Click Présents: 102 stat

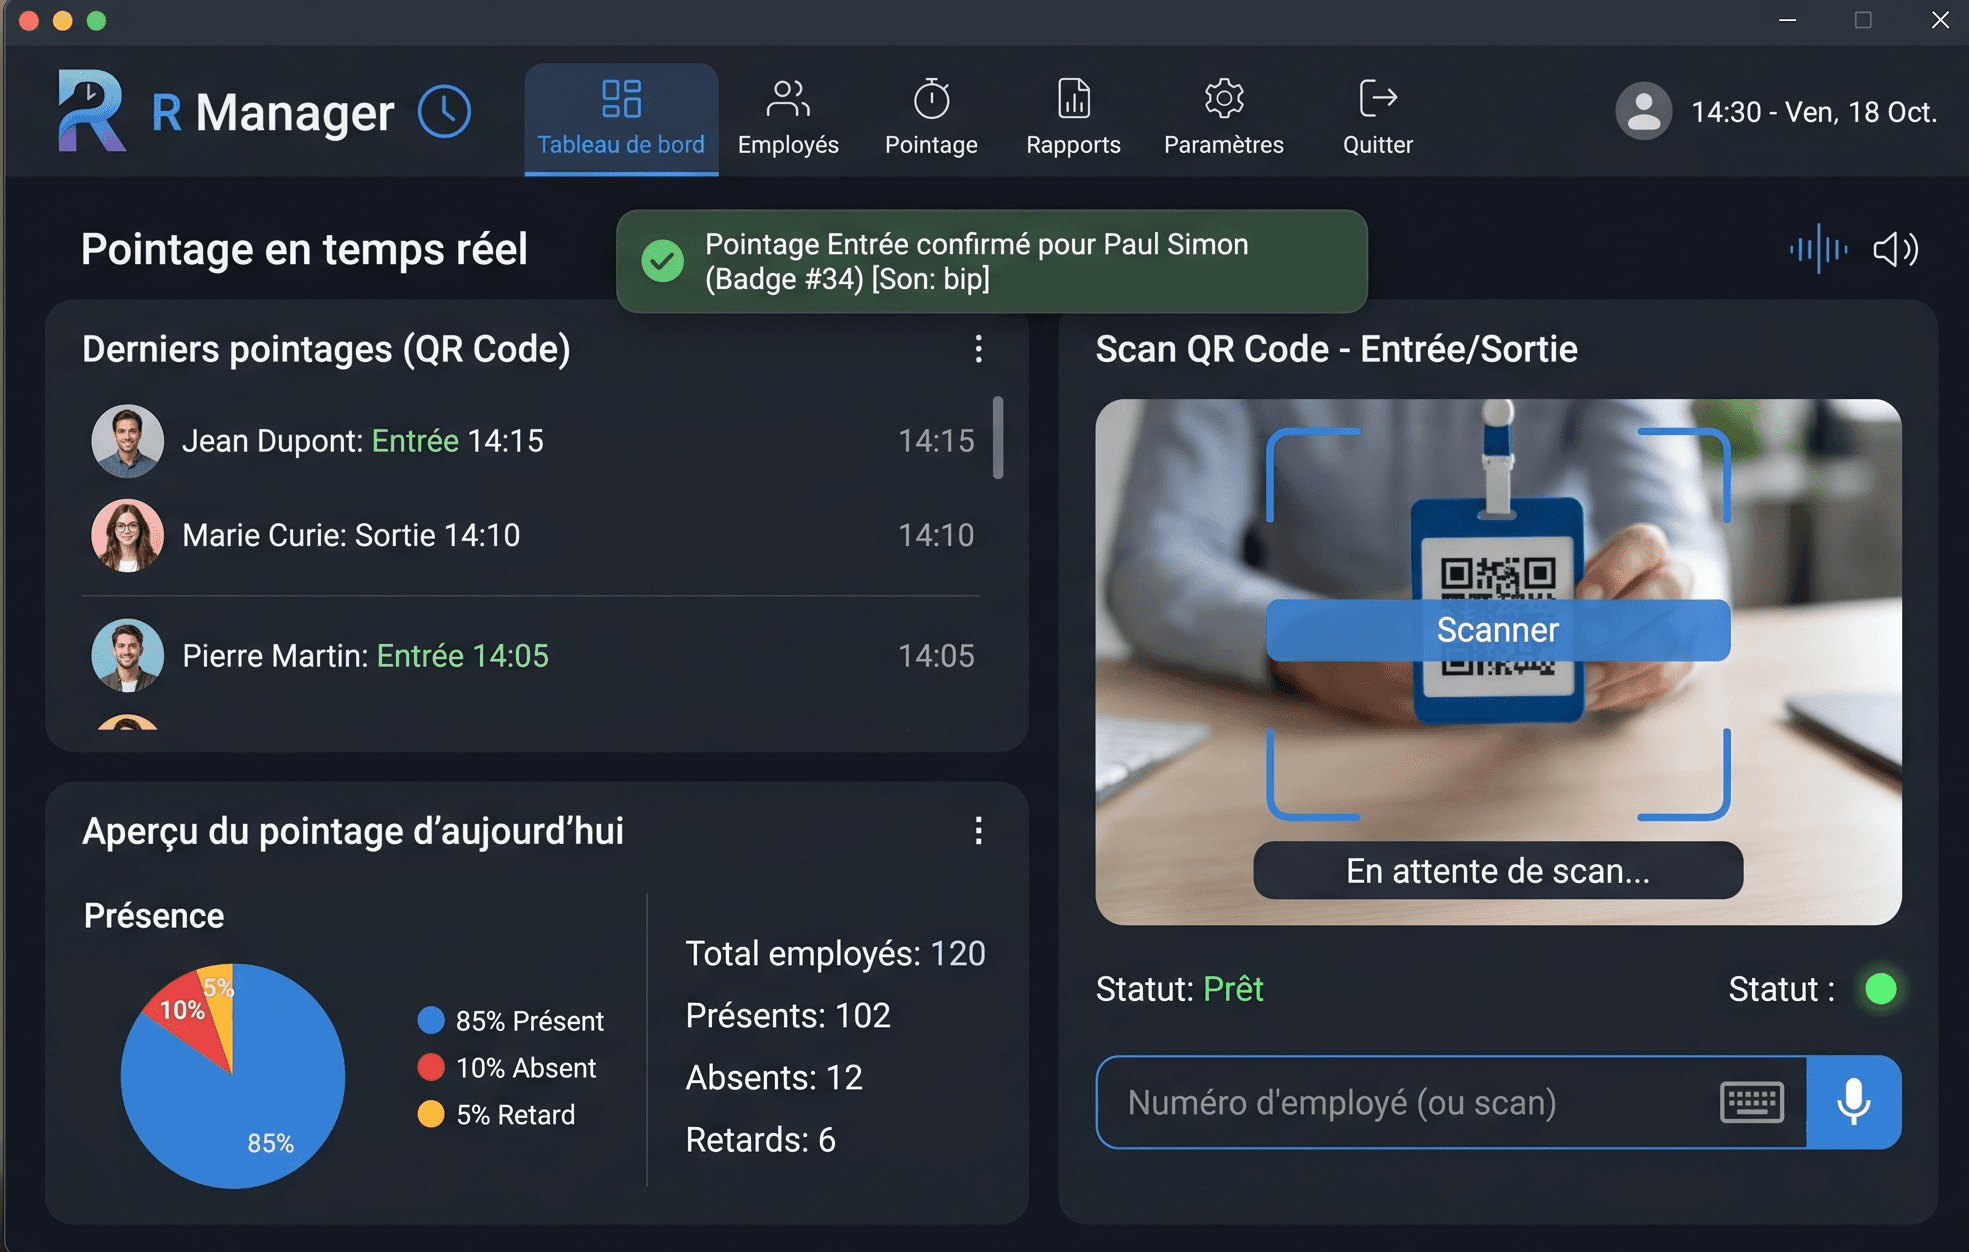pyautogui.click(x=788, y=1016)
